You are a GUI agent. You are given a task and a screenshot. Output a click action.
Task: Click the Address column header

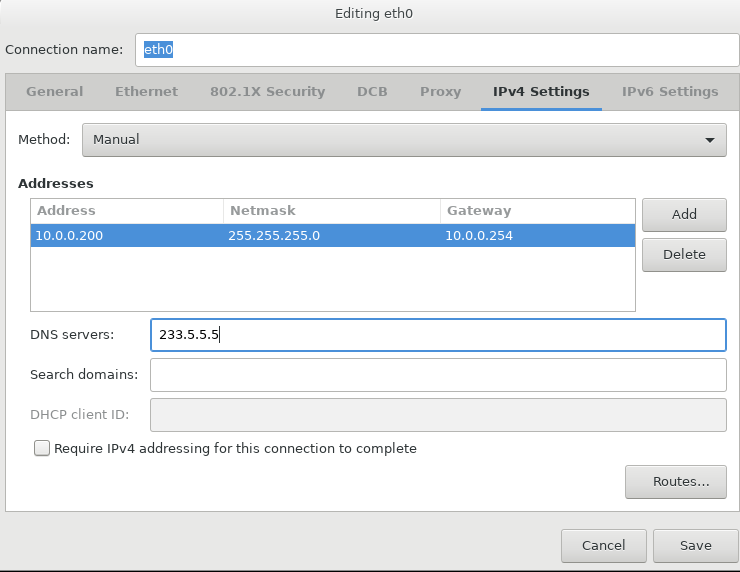[x=127, y=211]
